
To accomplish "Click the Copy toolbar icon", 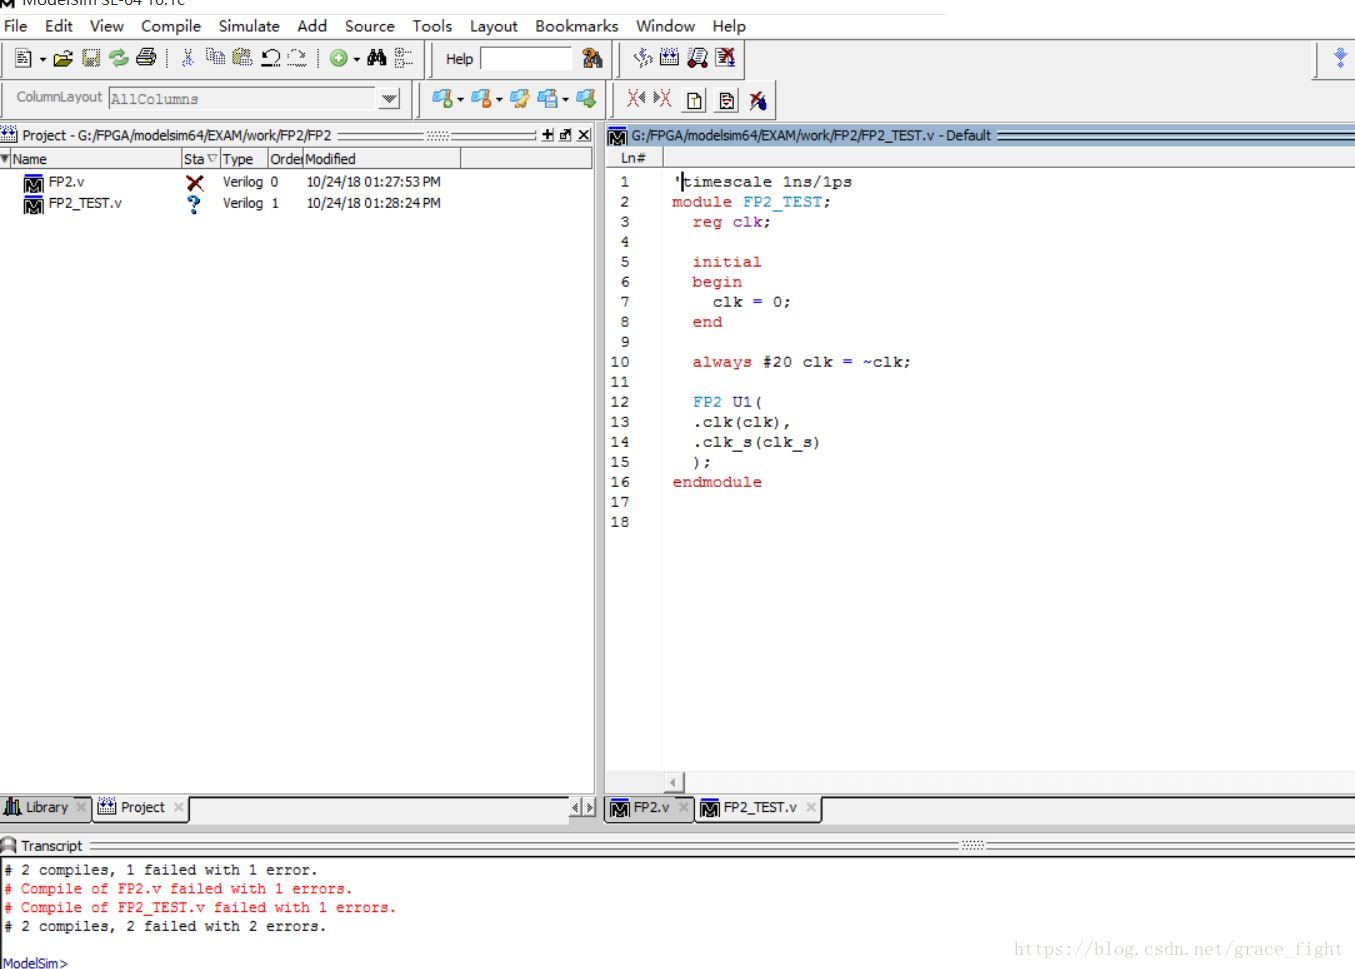I will (215, 57).
